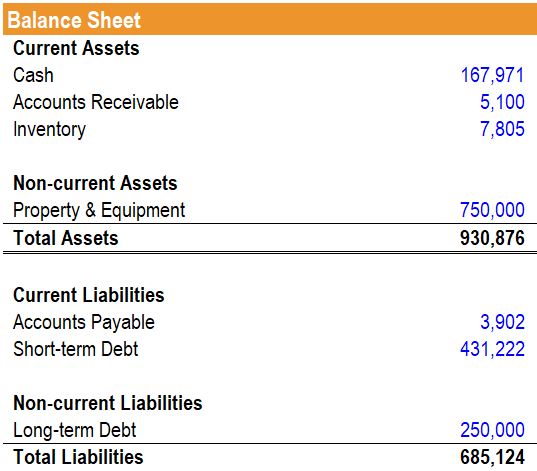Select the Accounts Receivable label
The image size is (537, 471).
pyautogui.click(x=96, y=102)
